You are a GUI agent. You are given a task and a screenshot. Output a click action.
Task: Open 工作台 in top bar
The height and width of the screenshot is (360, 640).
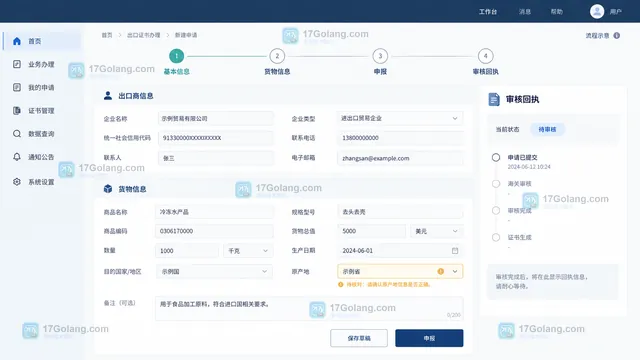[x=488, y=12]
